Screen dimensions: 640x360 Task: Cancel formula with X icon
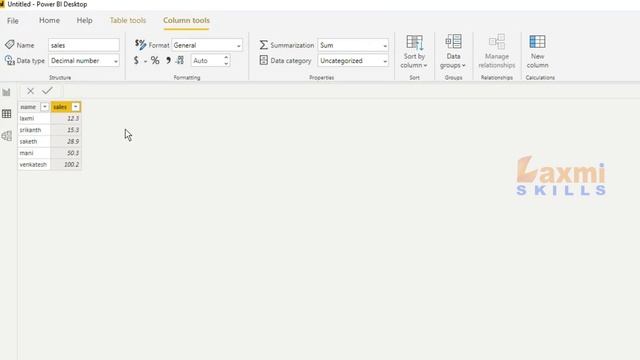click(x=30, y=91)
